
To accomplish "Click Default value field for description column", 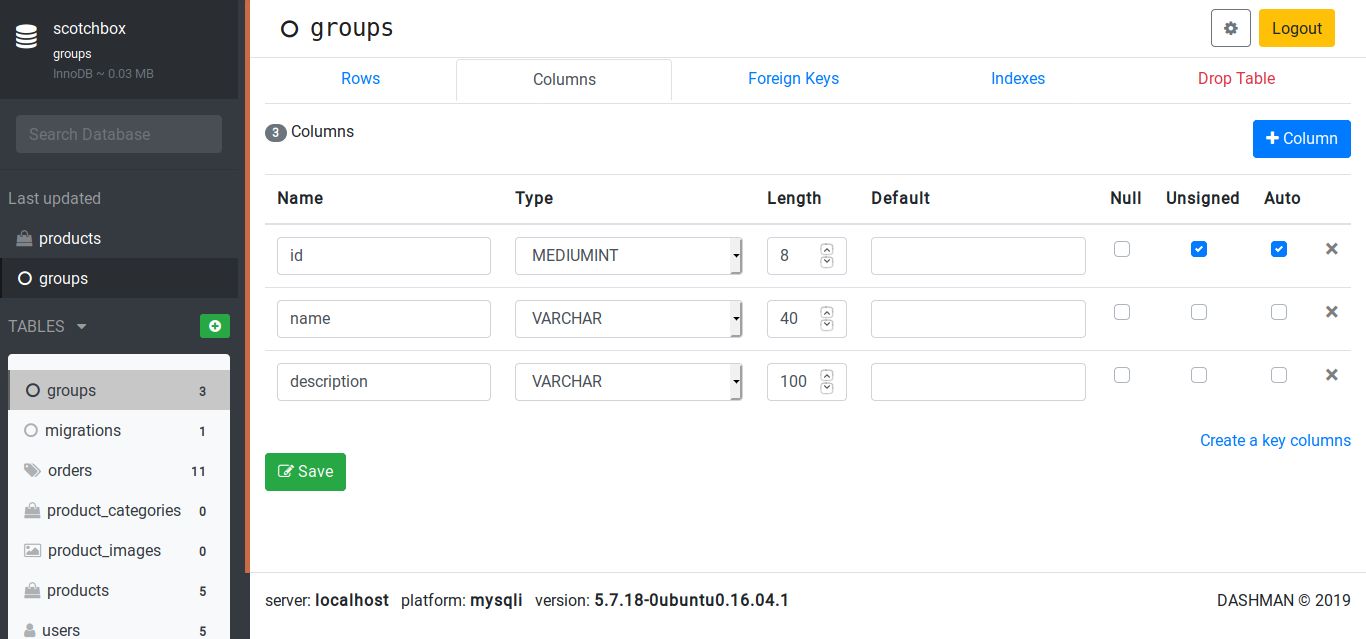I will pyautogui.click(x=978, y=382).
